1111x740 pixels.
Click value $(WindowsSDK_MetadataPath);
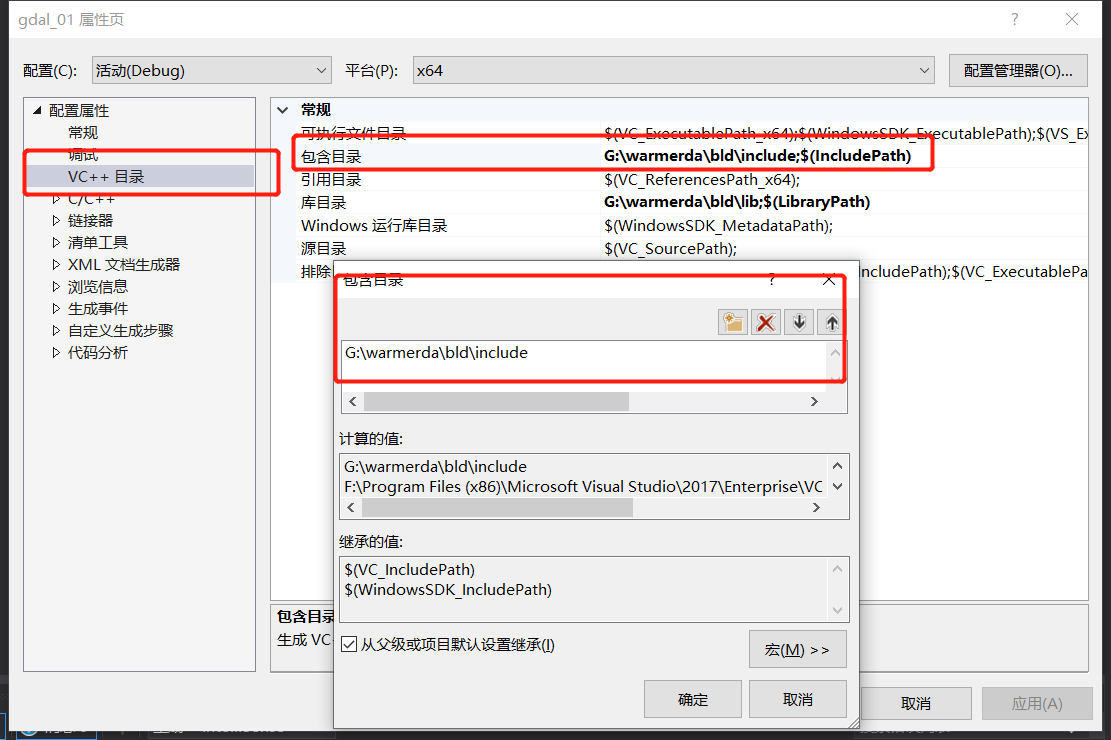pos(718,225)
